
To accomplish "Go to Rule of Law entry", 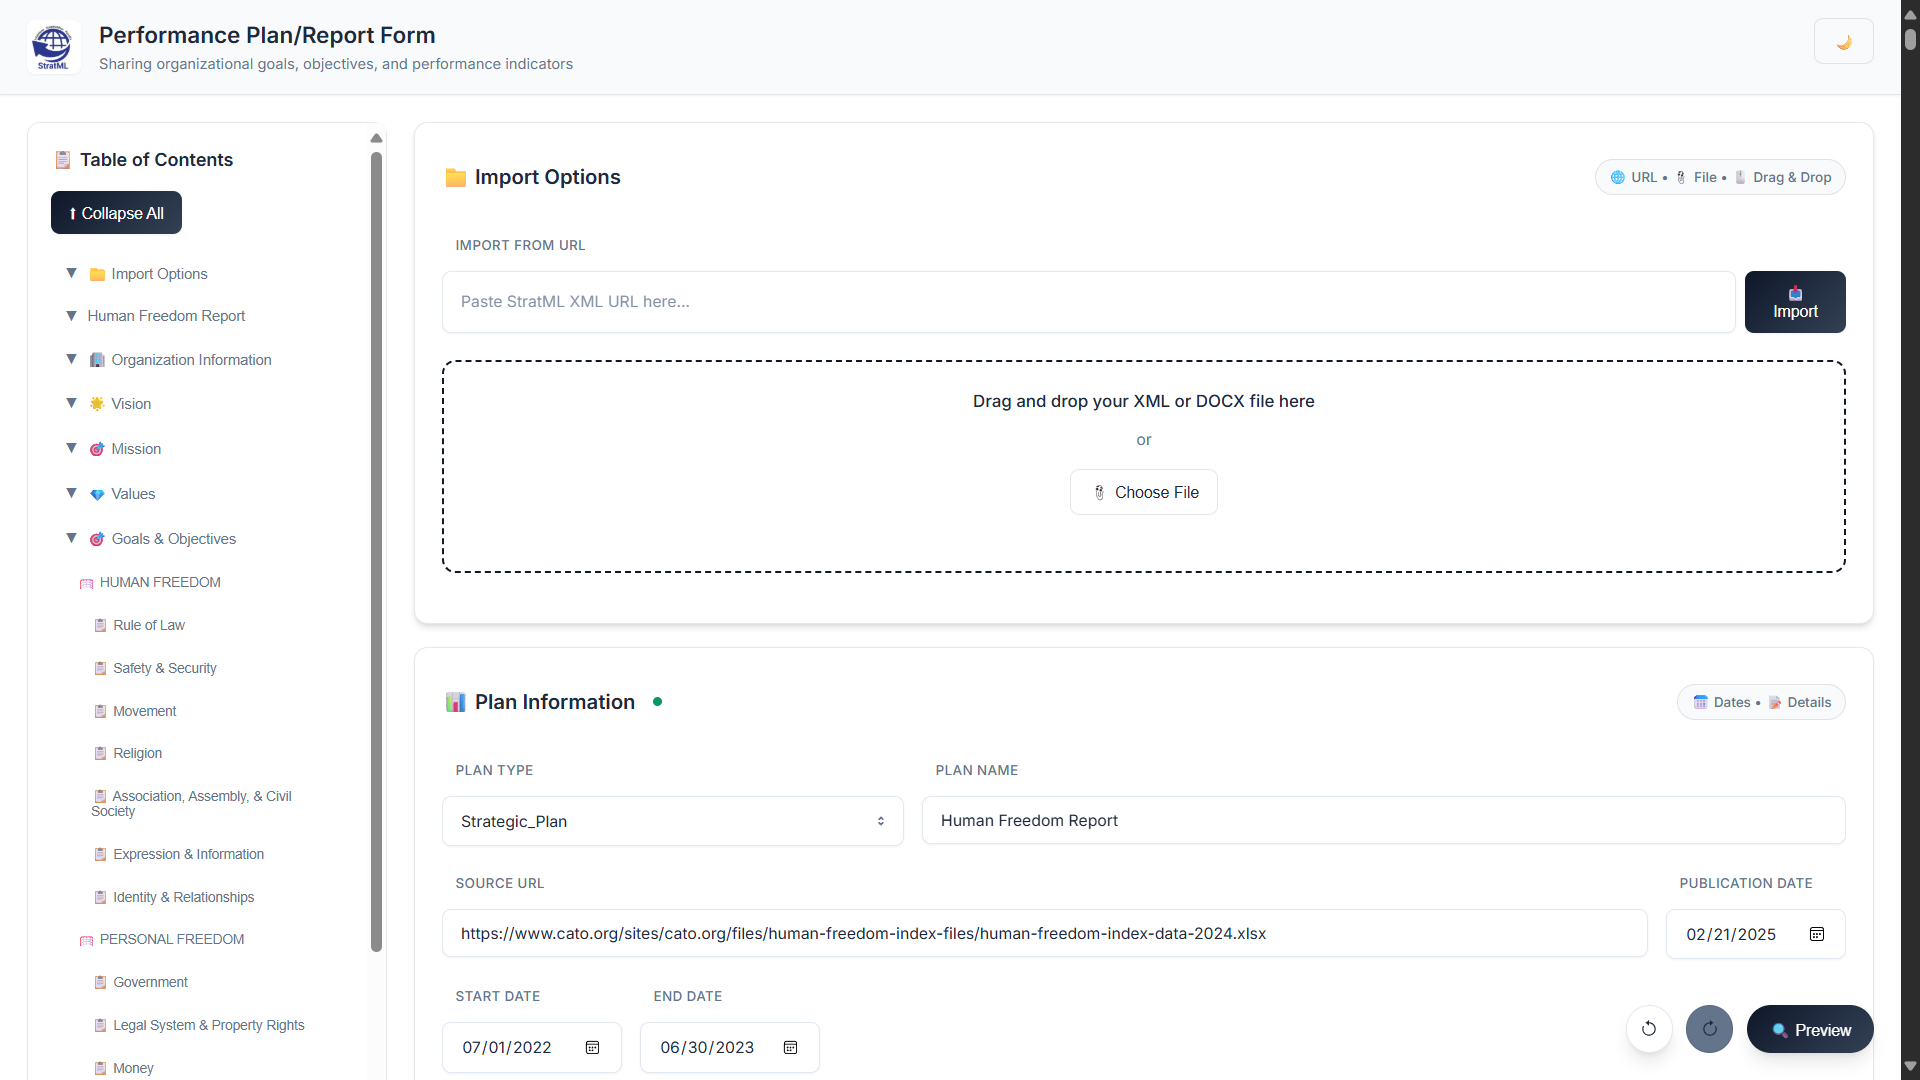I will tap(149, 625).
